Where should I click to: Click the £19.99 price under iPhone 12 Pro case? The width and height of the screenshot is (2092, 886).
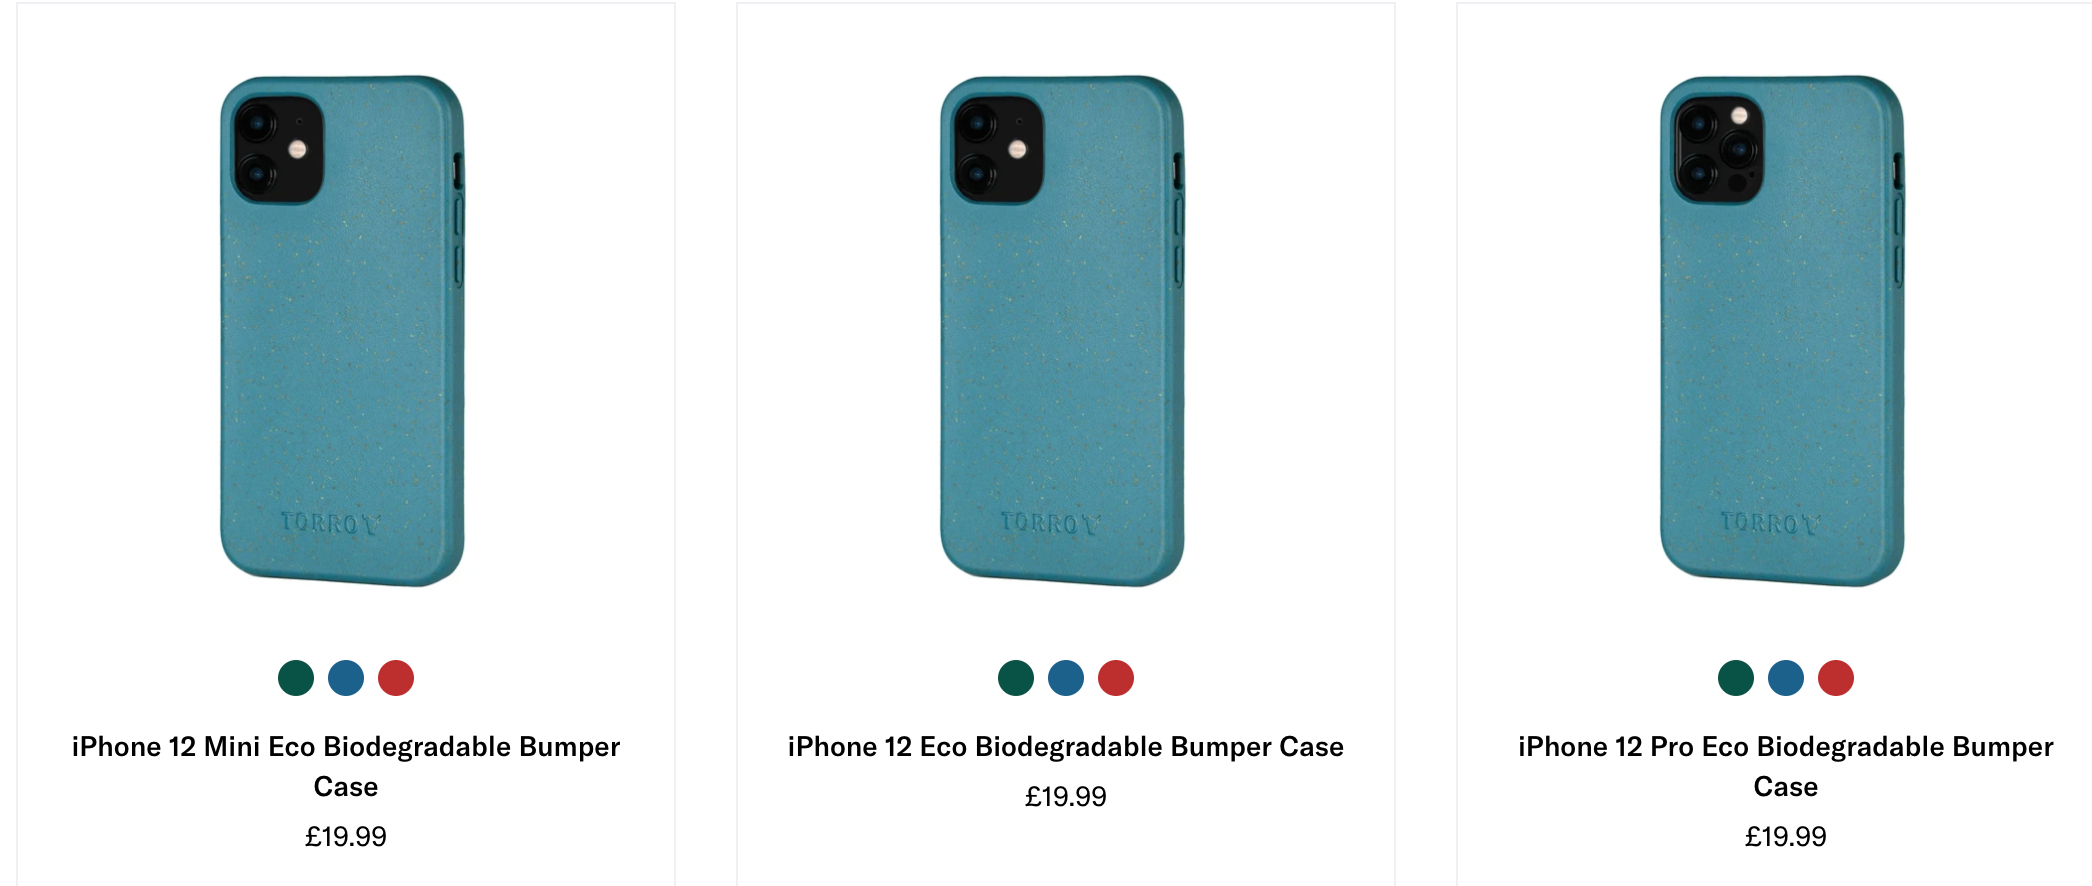[x=1784, y=833]
